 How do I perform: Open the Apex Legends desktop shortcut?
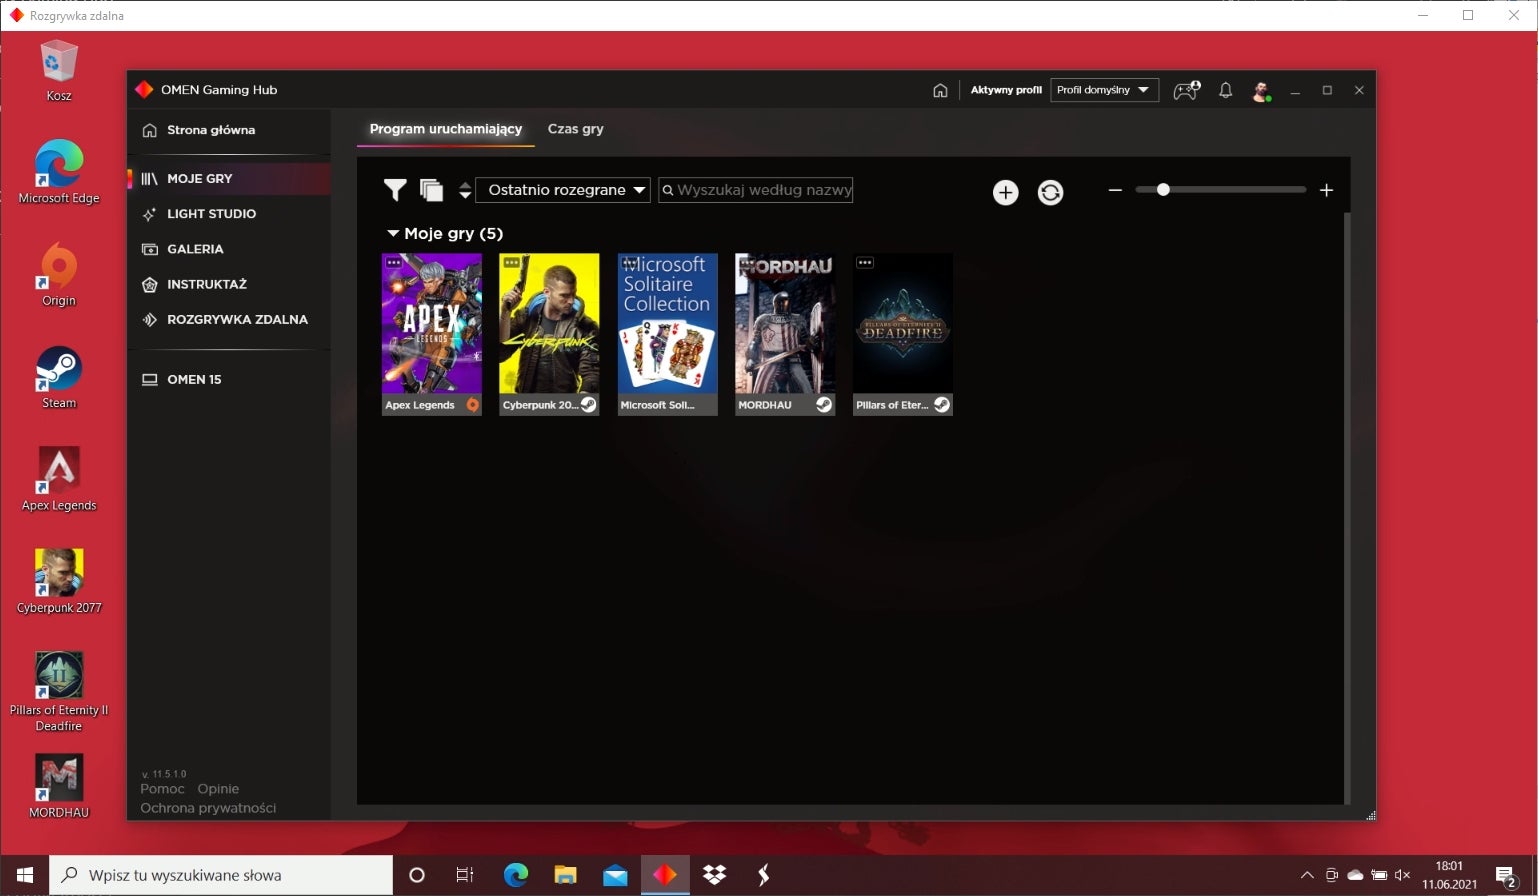[x=59, y=479]
